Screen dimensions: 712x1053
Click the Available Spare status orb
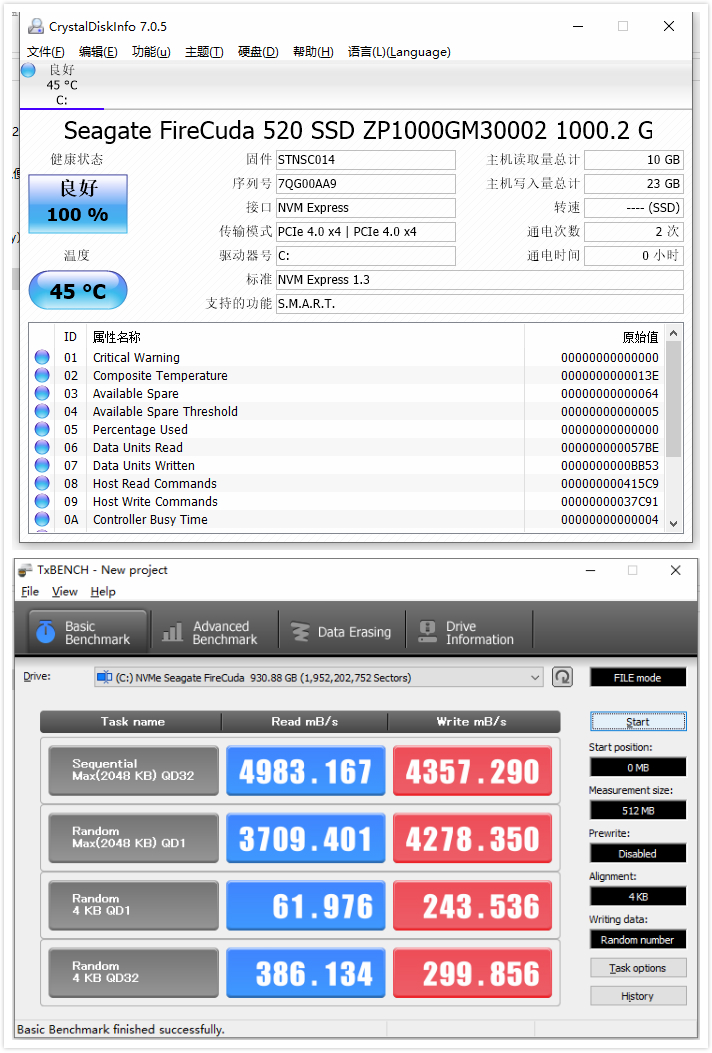pyautogui.click(x=42, y=394)
